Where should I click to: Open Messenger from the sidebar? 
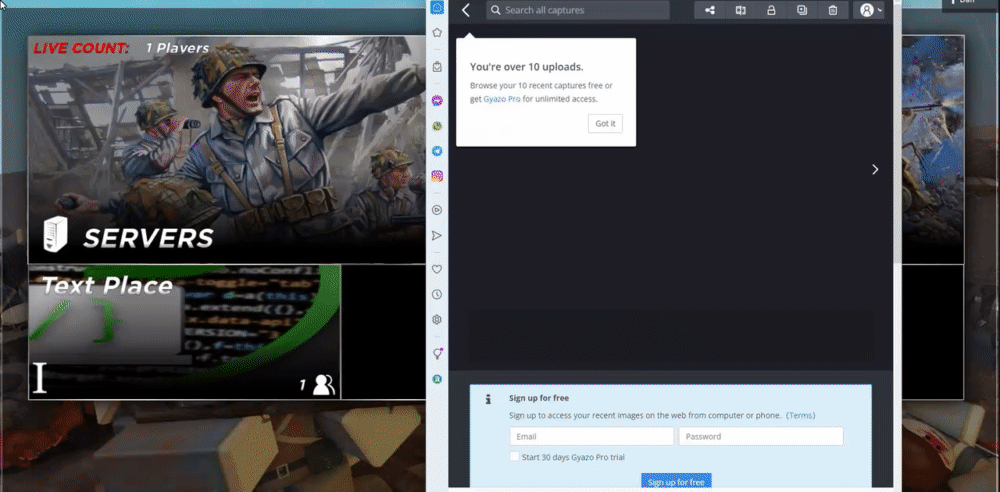[437, 101]
